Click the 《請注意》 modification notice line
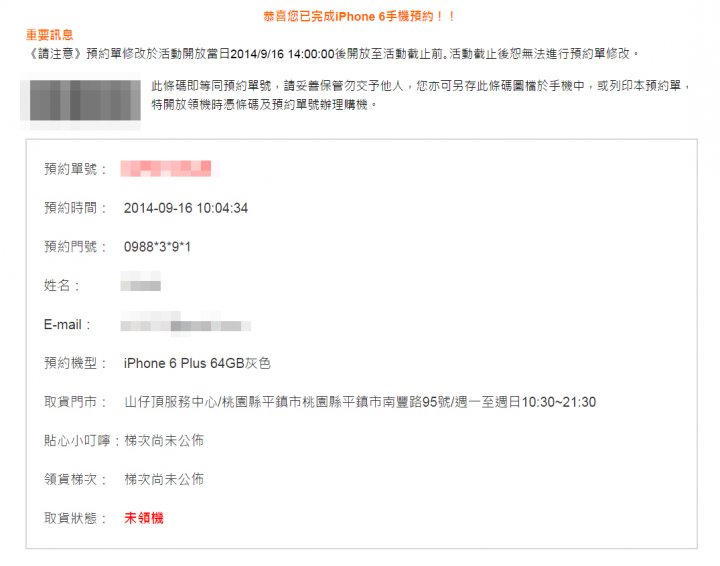 point(332,54)
